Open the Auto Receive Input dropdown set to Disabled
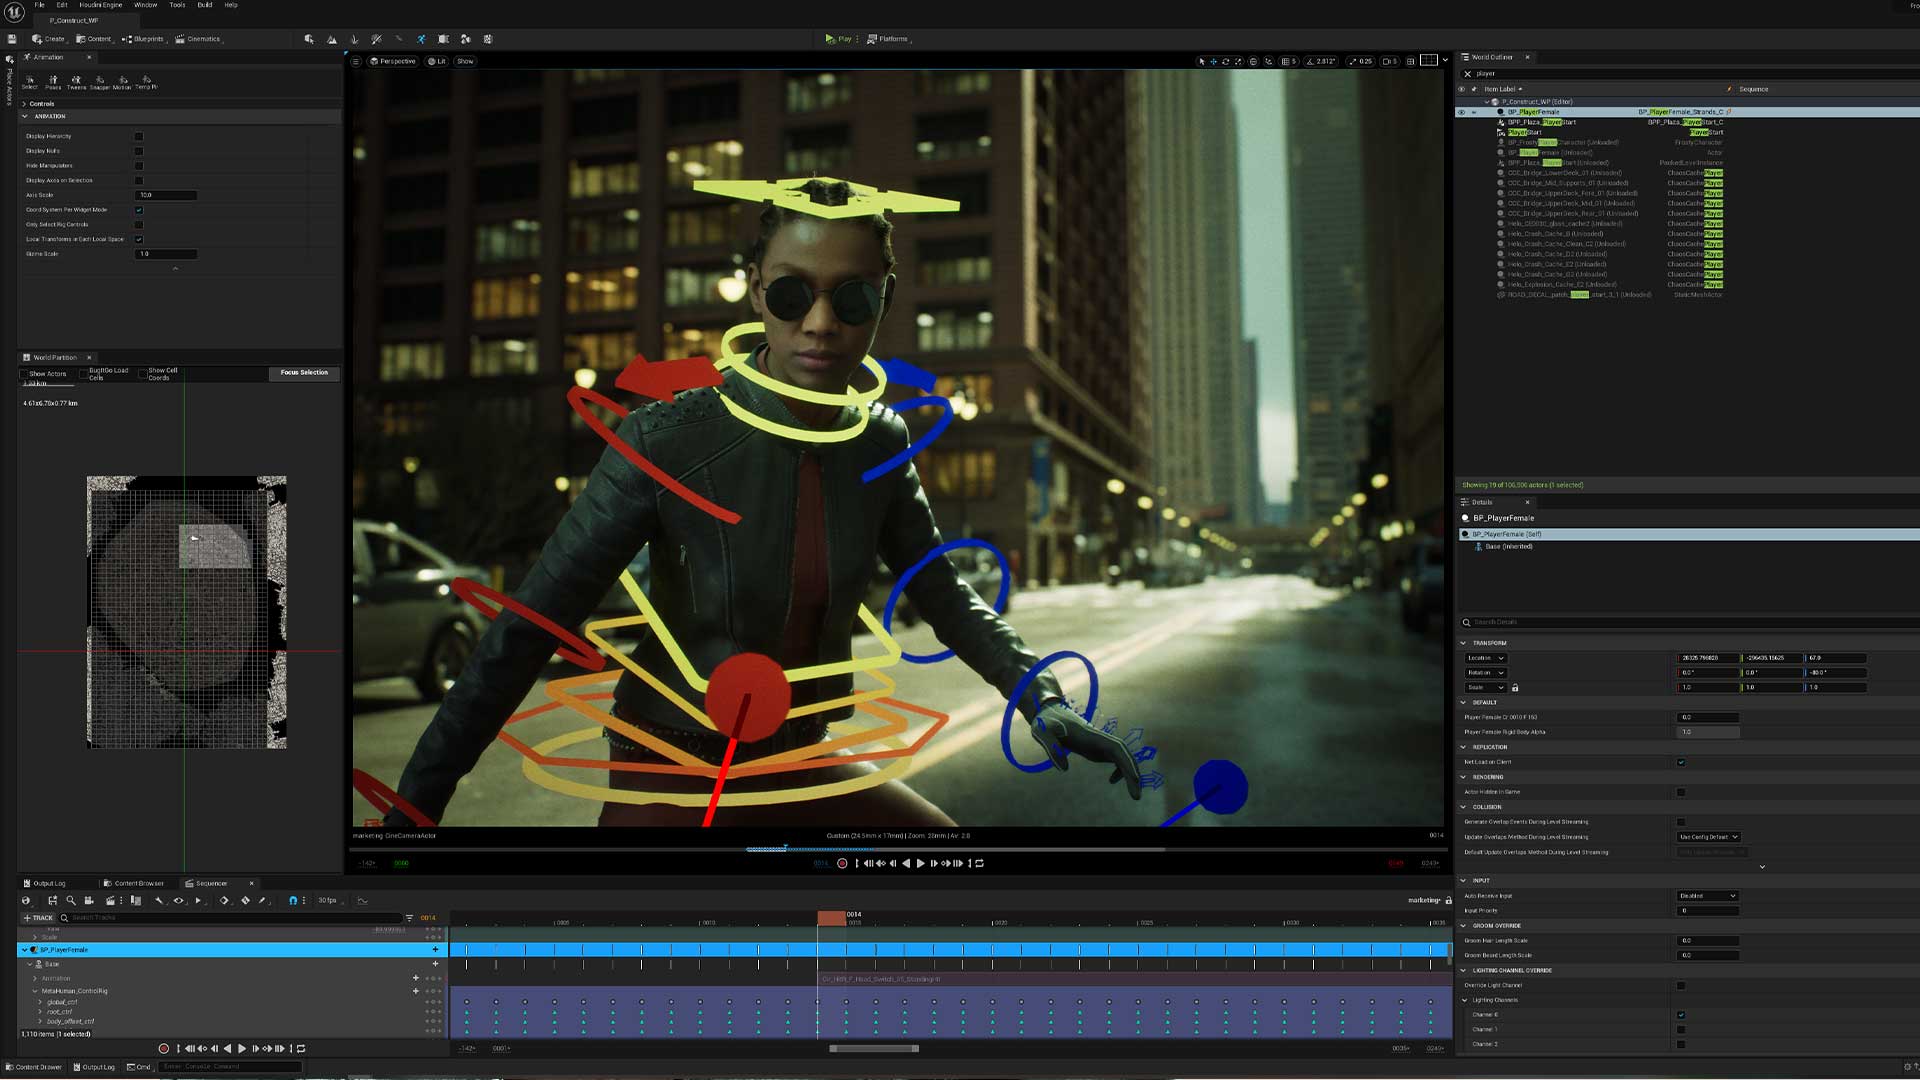This screenshot has height=1080, width=1920. (1708, 896)
